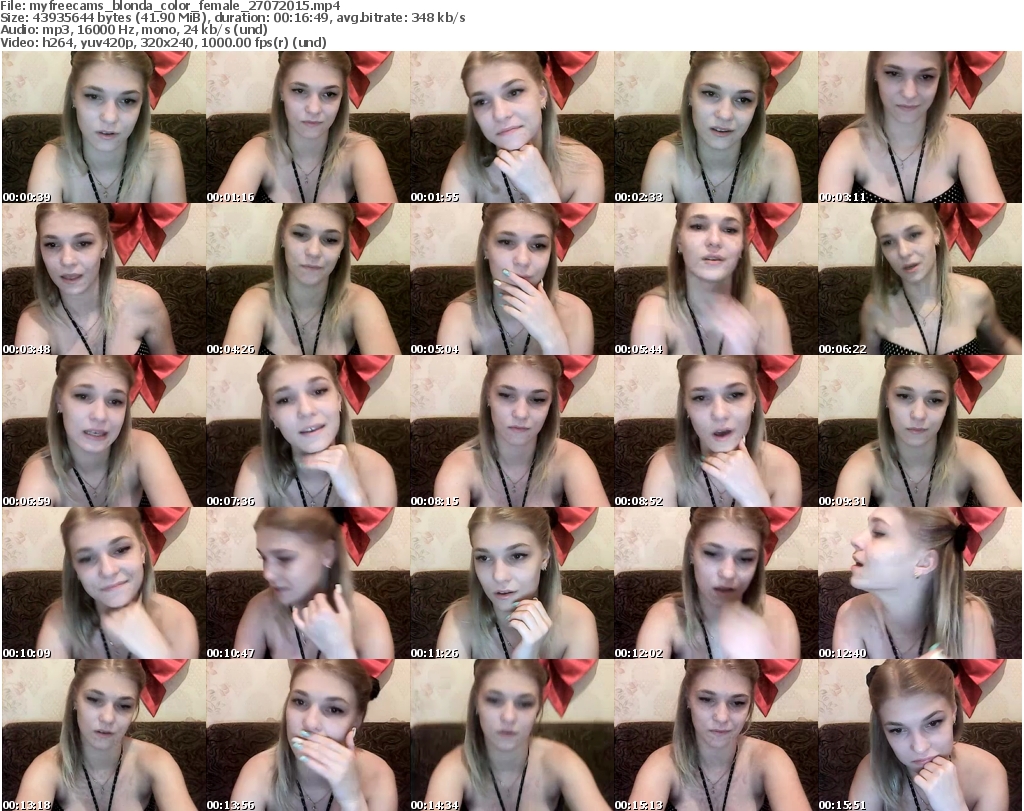Open the frame at timestamp 00:04:26

[x=308, y=279]
